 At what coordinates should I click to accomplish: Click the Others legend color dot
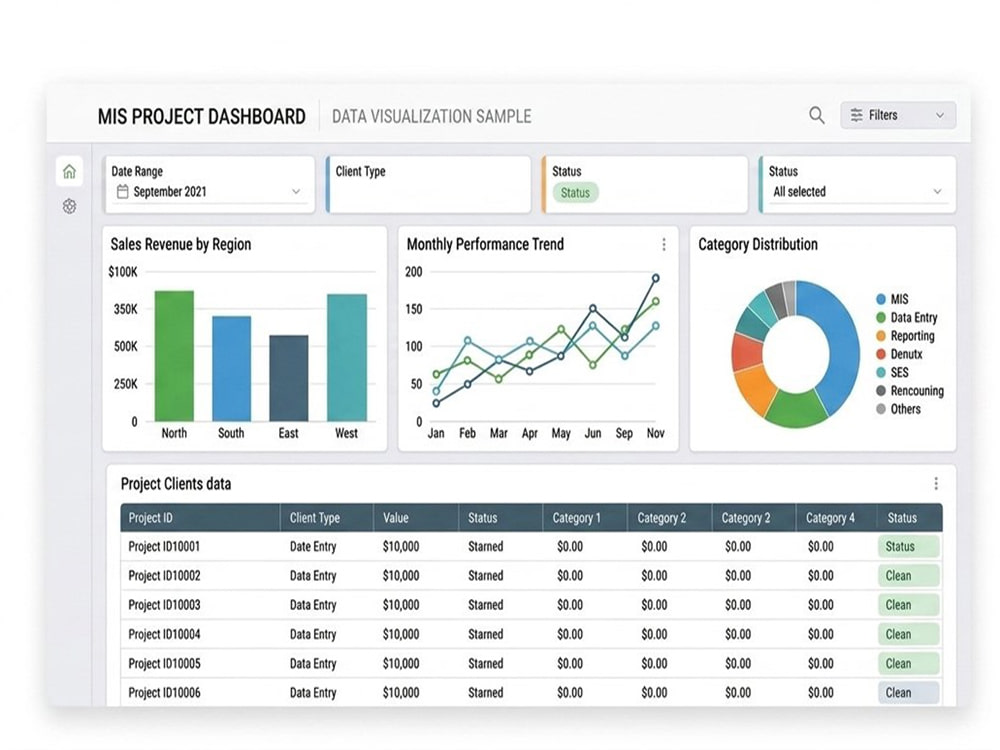pos(881,409)
